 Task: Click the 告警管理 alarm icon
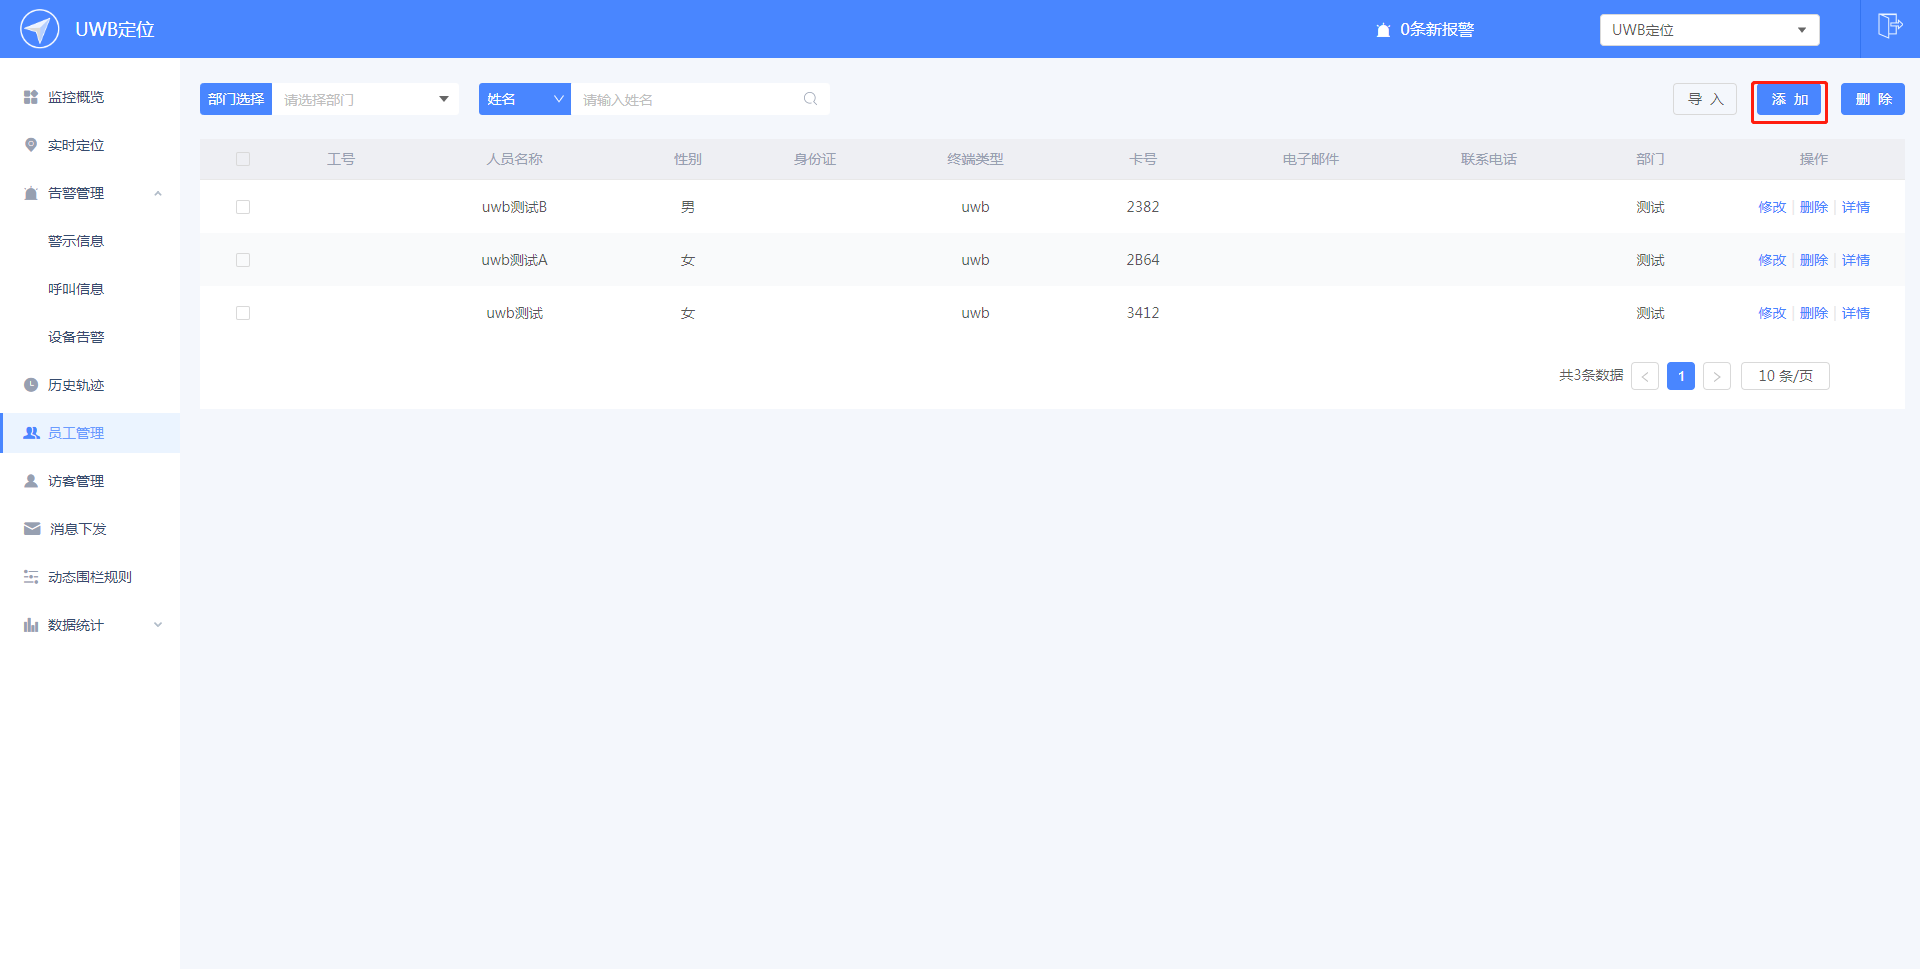31,193
